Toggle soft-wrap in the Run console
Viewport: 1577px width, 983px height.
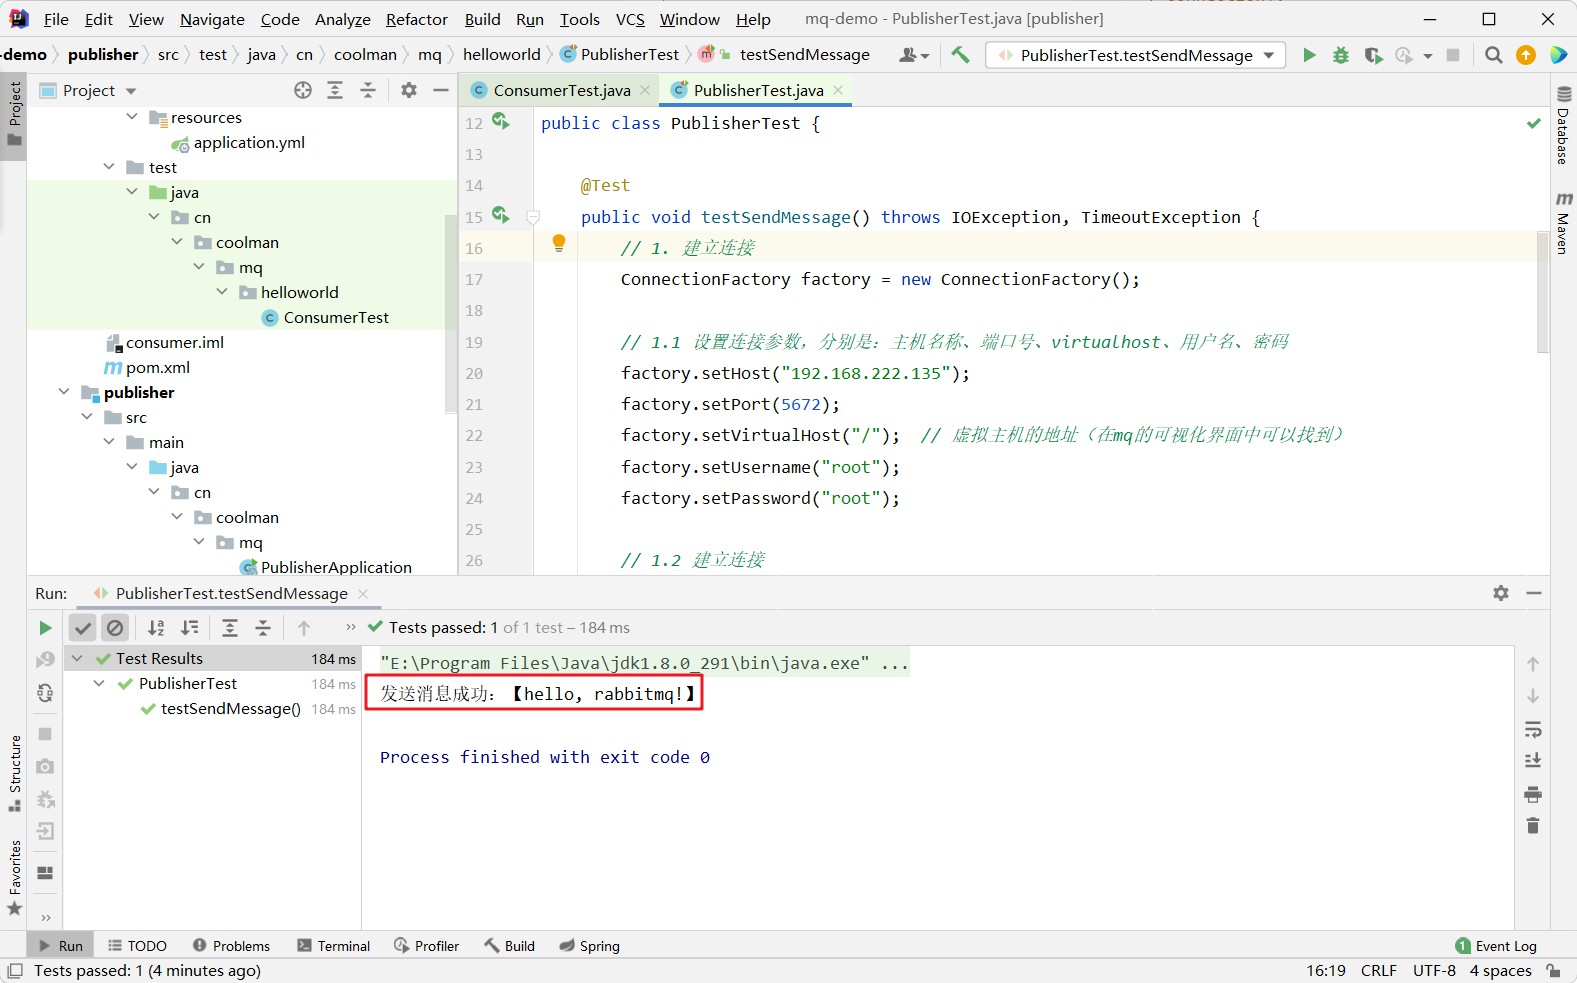click(x=1532, y=729)
